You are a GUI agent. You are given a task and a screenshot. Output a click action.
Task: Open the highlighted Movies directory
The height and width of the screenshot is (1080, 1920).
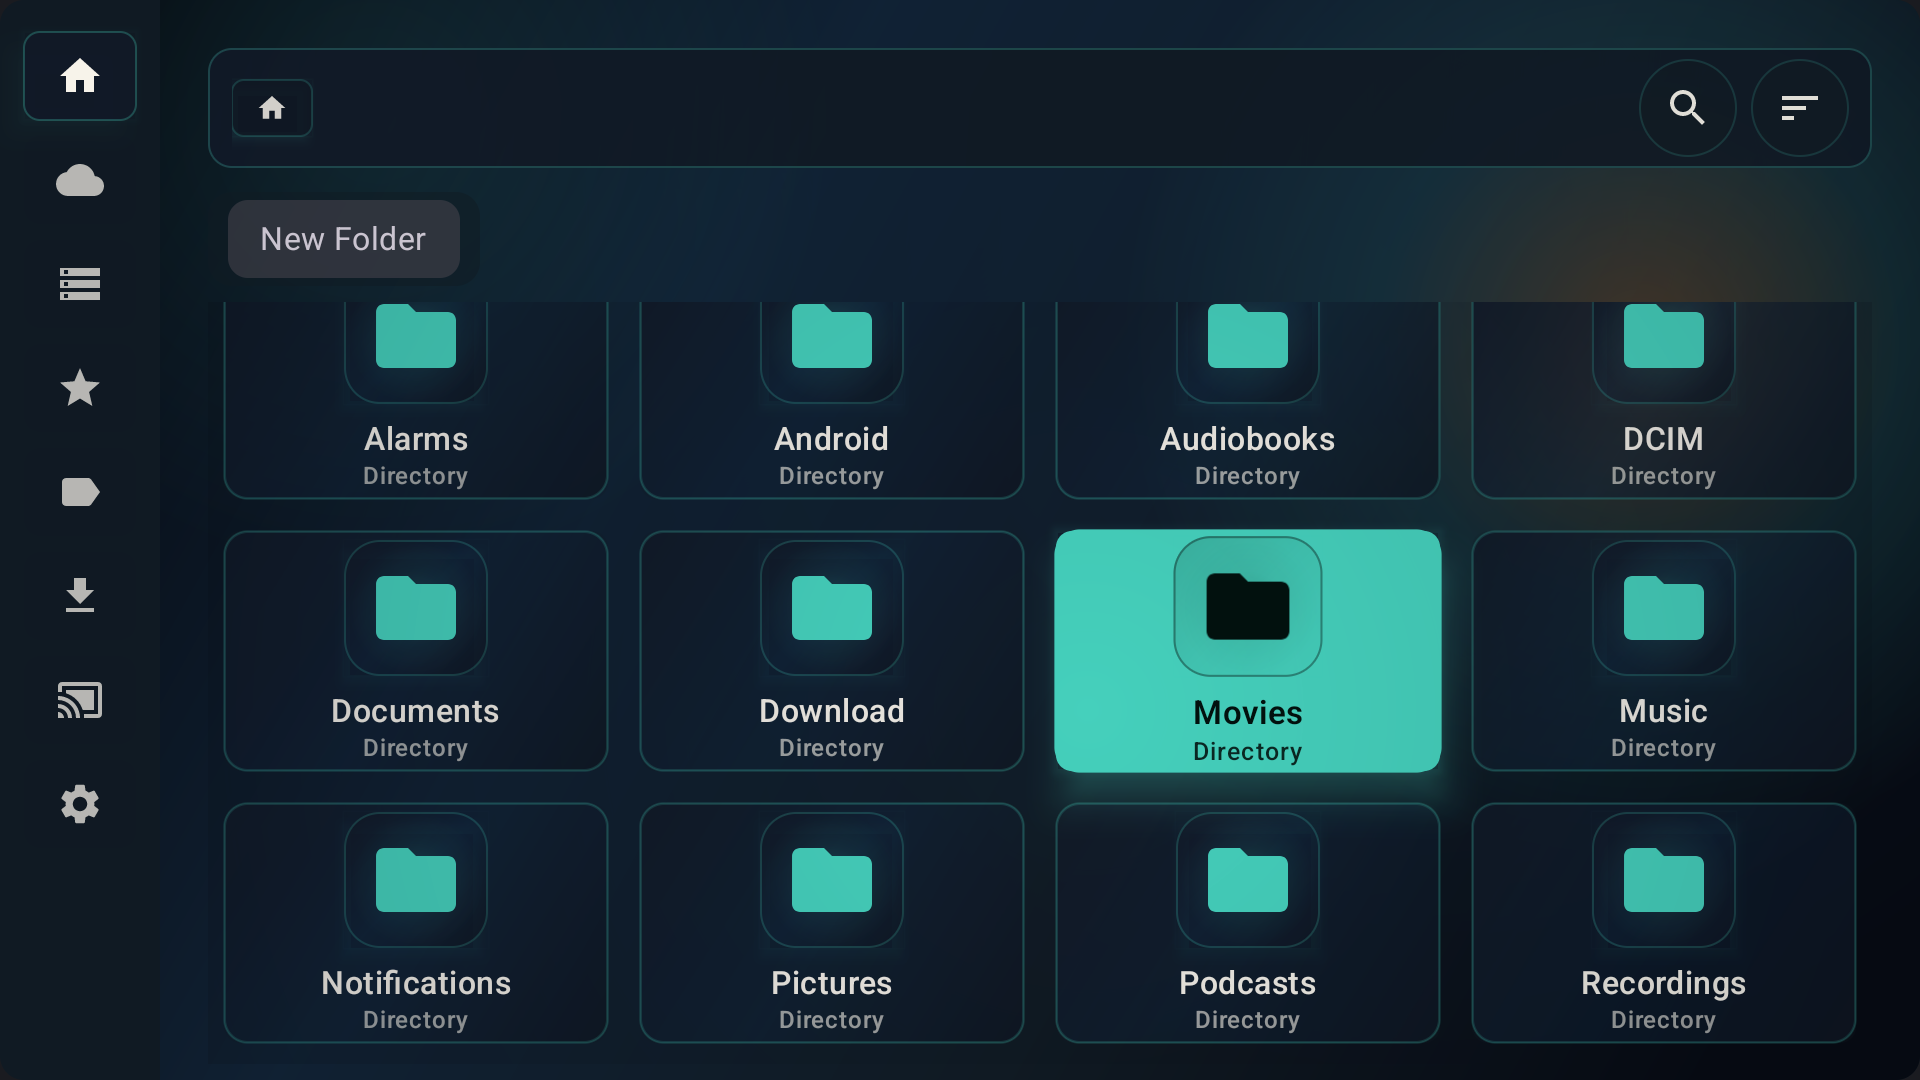click(1248, 651)
